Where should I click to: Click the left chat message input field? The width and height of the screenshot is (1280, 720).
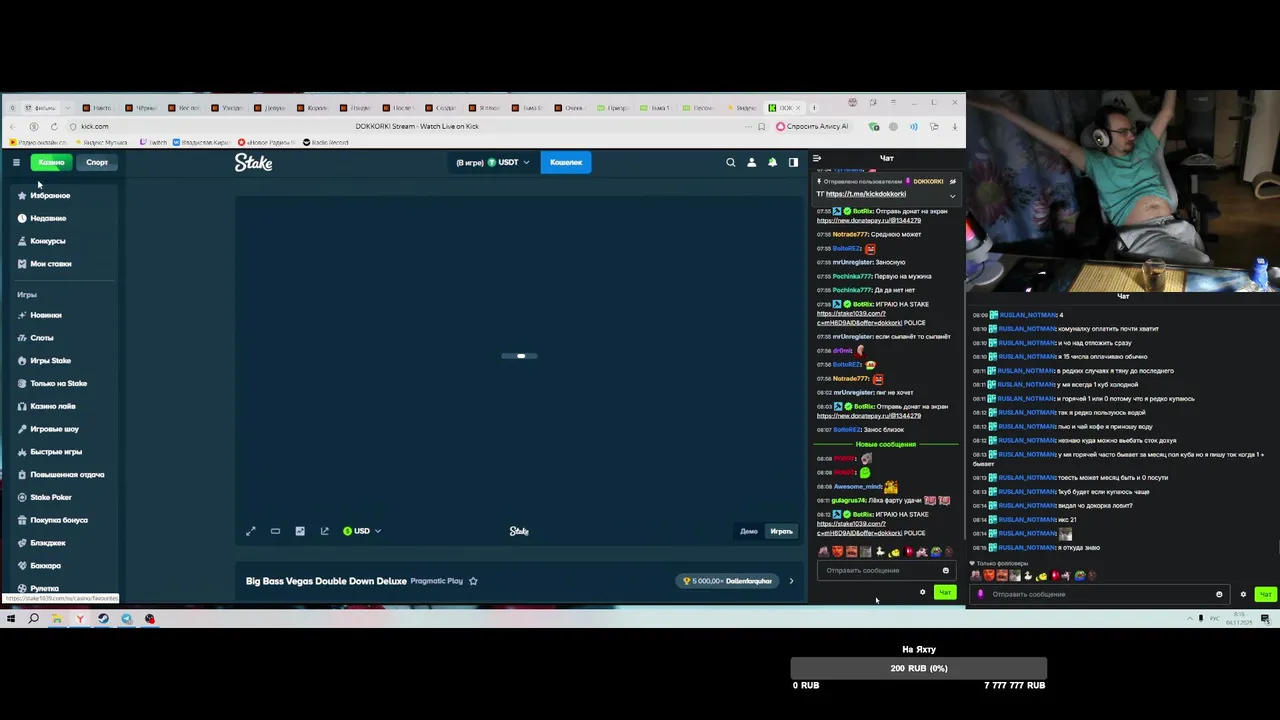click(x=885, y=571)
